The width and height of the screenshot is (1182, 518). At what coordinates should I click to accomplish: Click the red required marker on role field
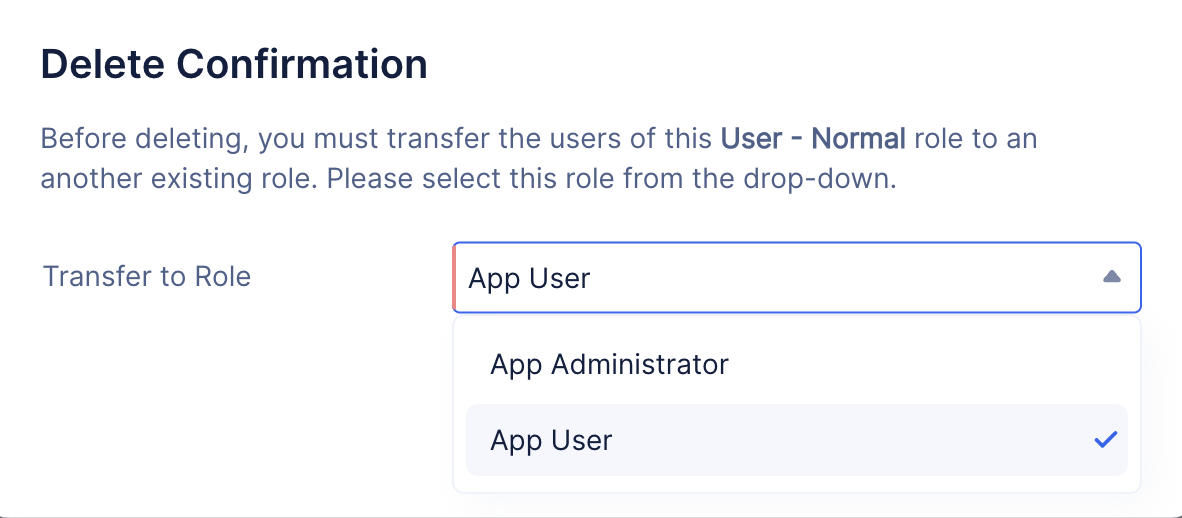tap(454, 277)
